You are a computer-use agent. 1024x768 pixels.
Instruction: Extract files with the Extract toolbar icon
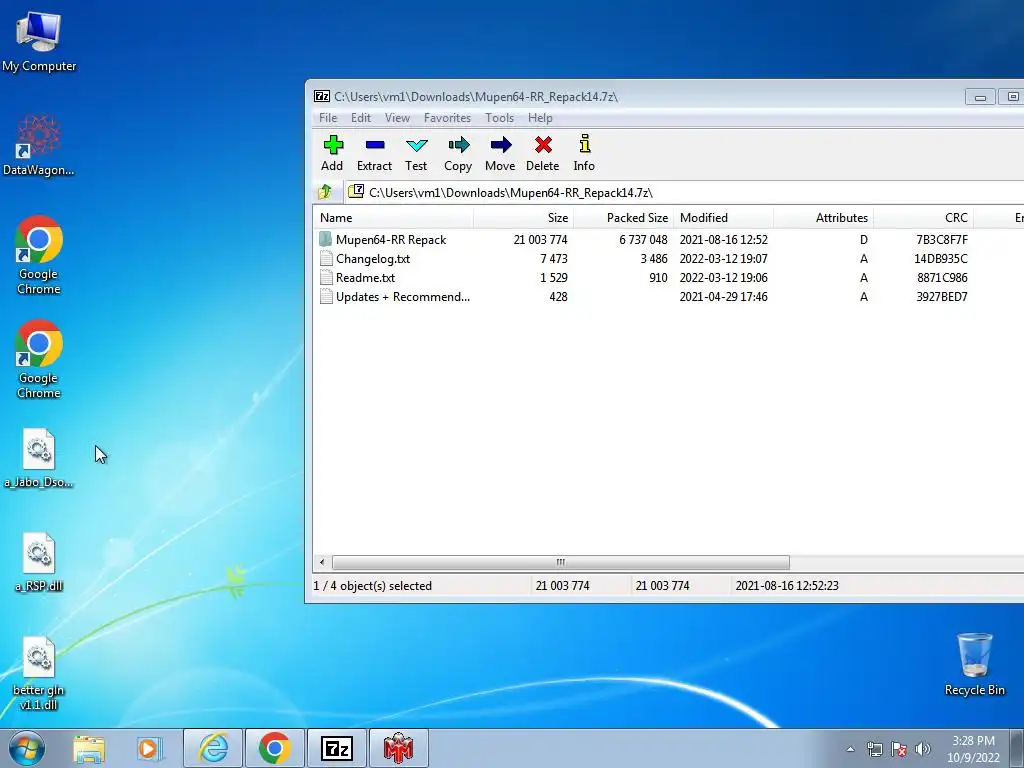(374, 153)
